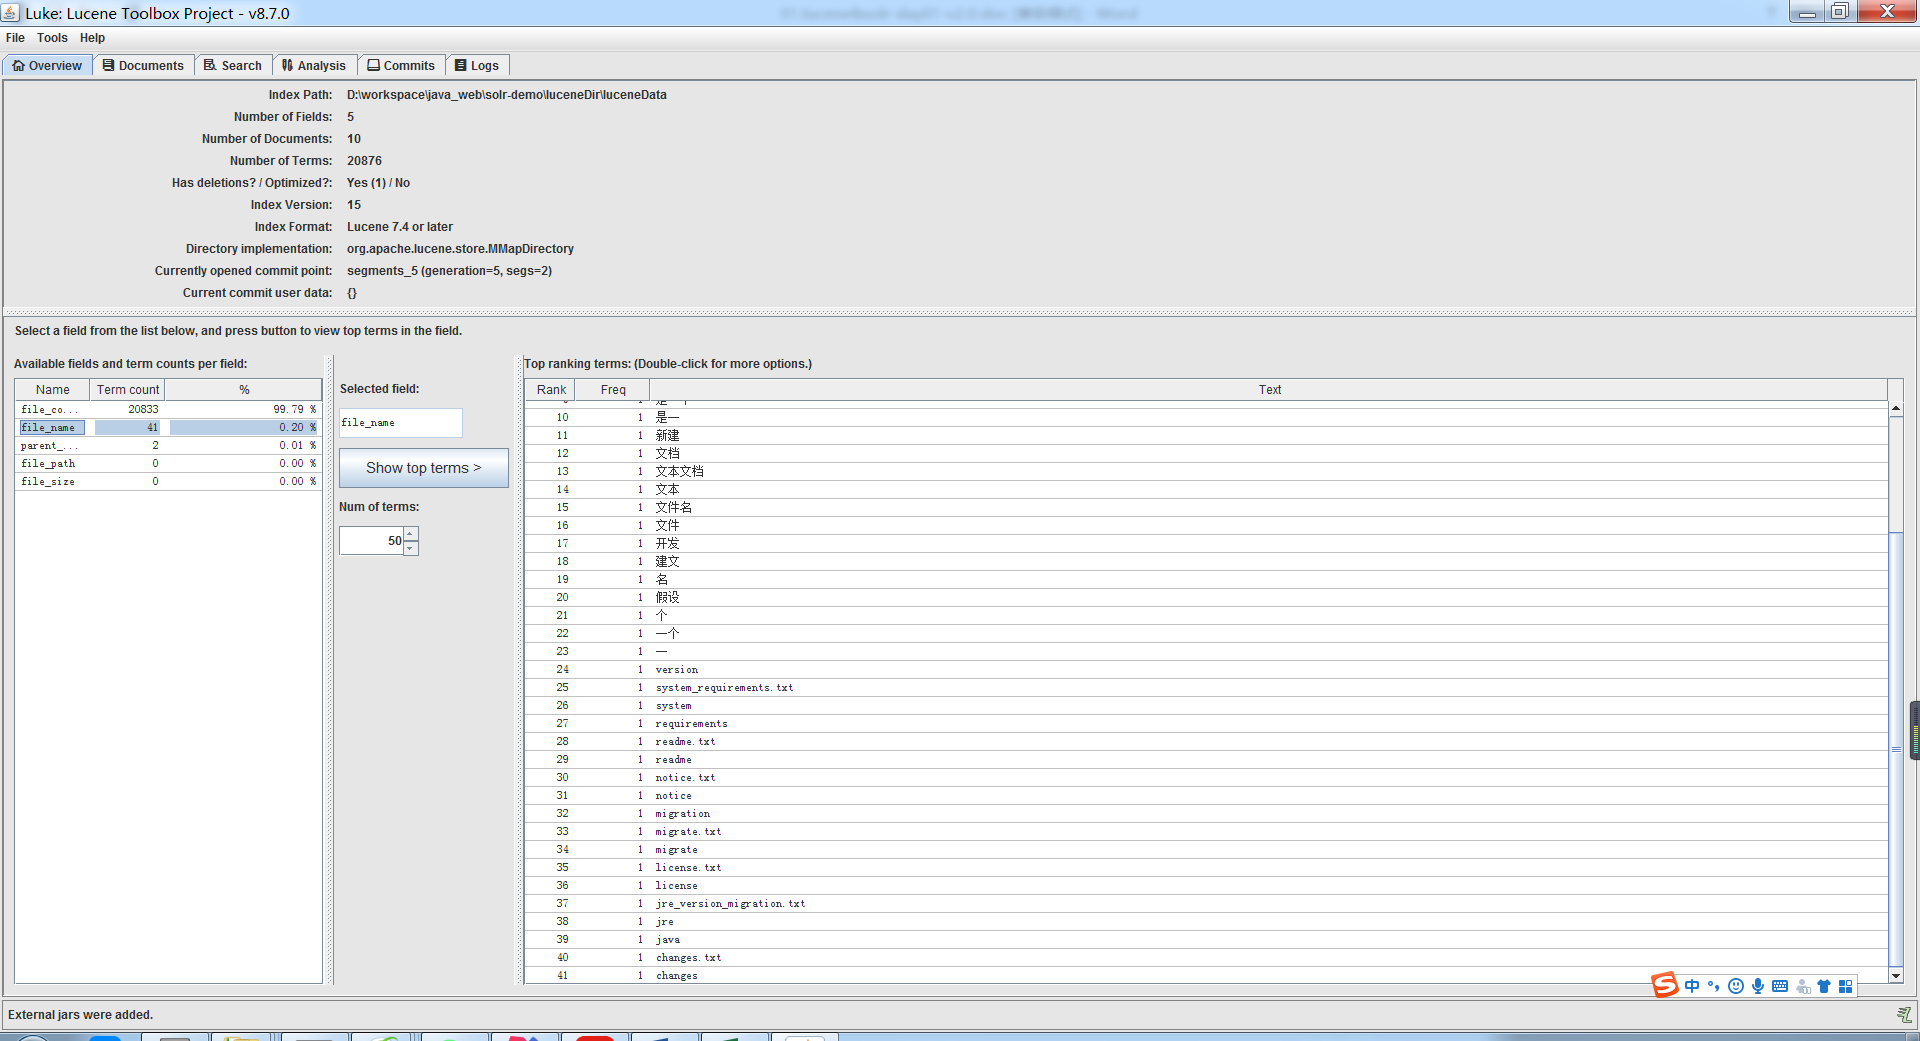Click the terms table scrollbar down arrow
The width and height of the screenshot is (1920, 1041).
[x=1895, y=975]
